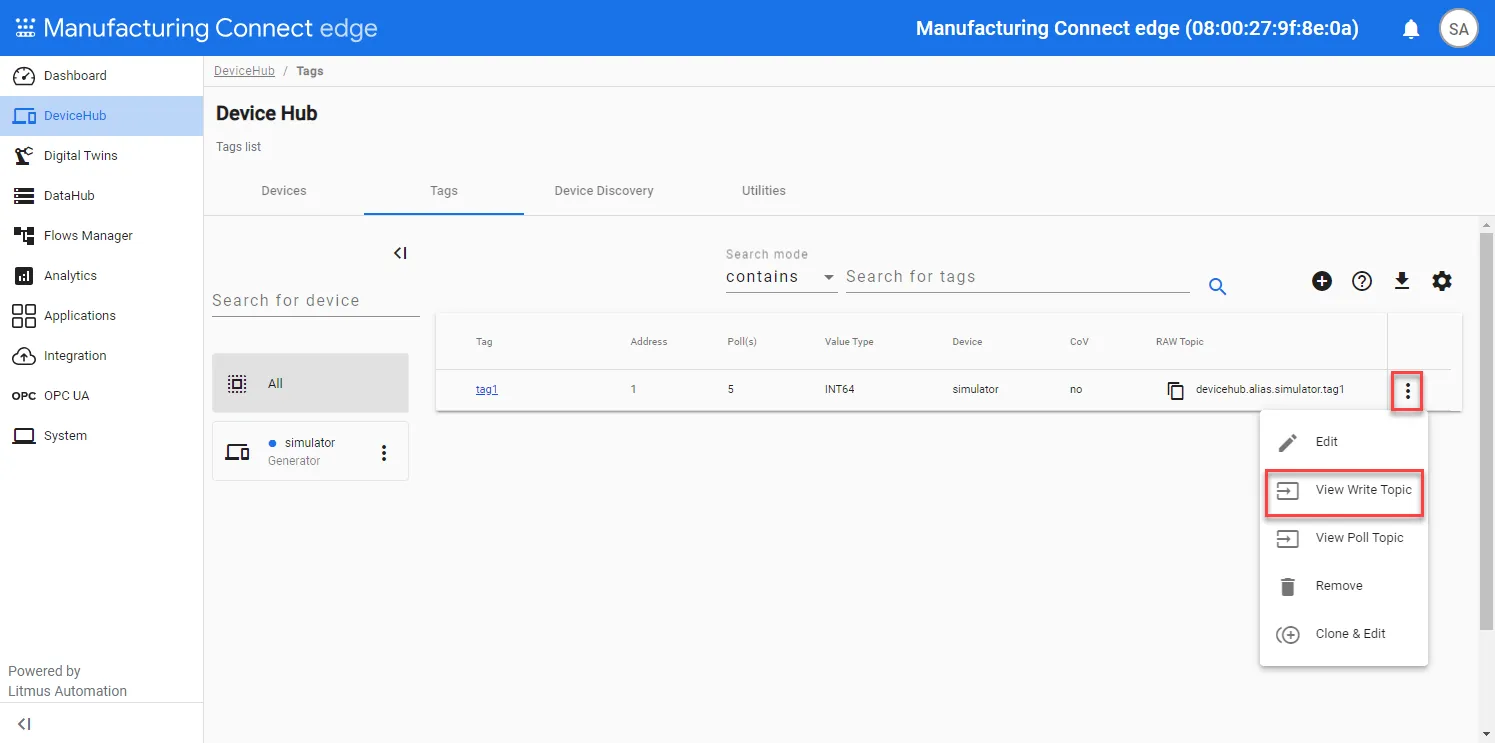The image size is (1495, 743).
Task: Switch to the Device Discovery tab
Action: point(604,191)
